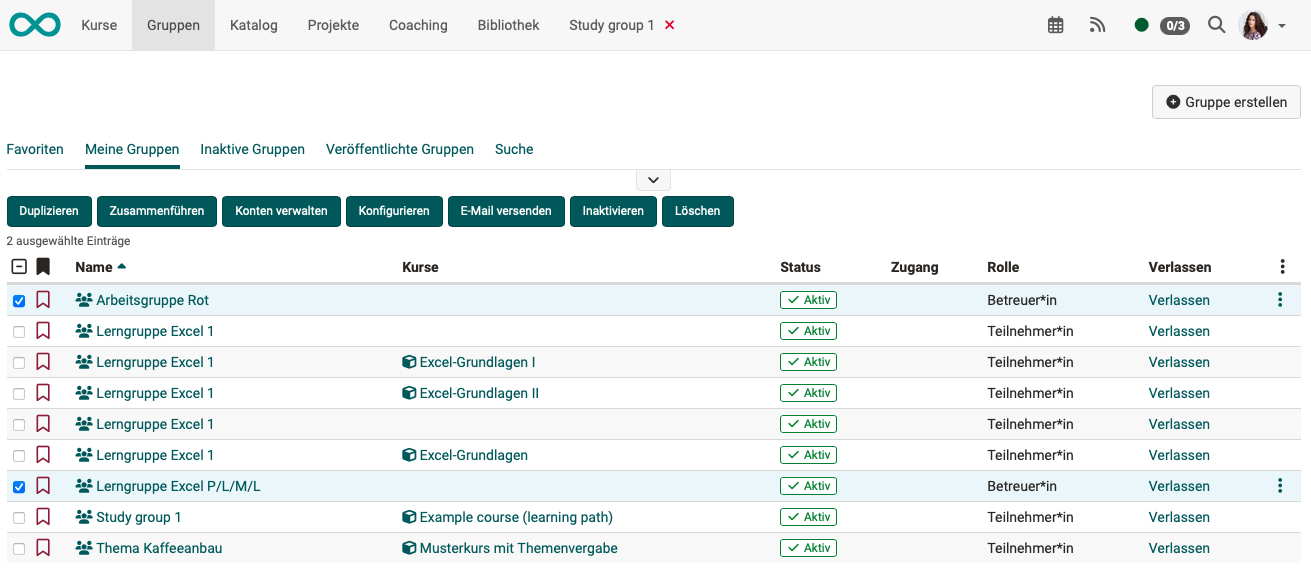
Task: Click the cube icon of Example course (learning path)
Action: coord(409,517)
